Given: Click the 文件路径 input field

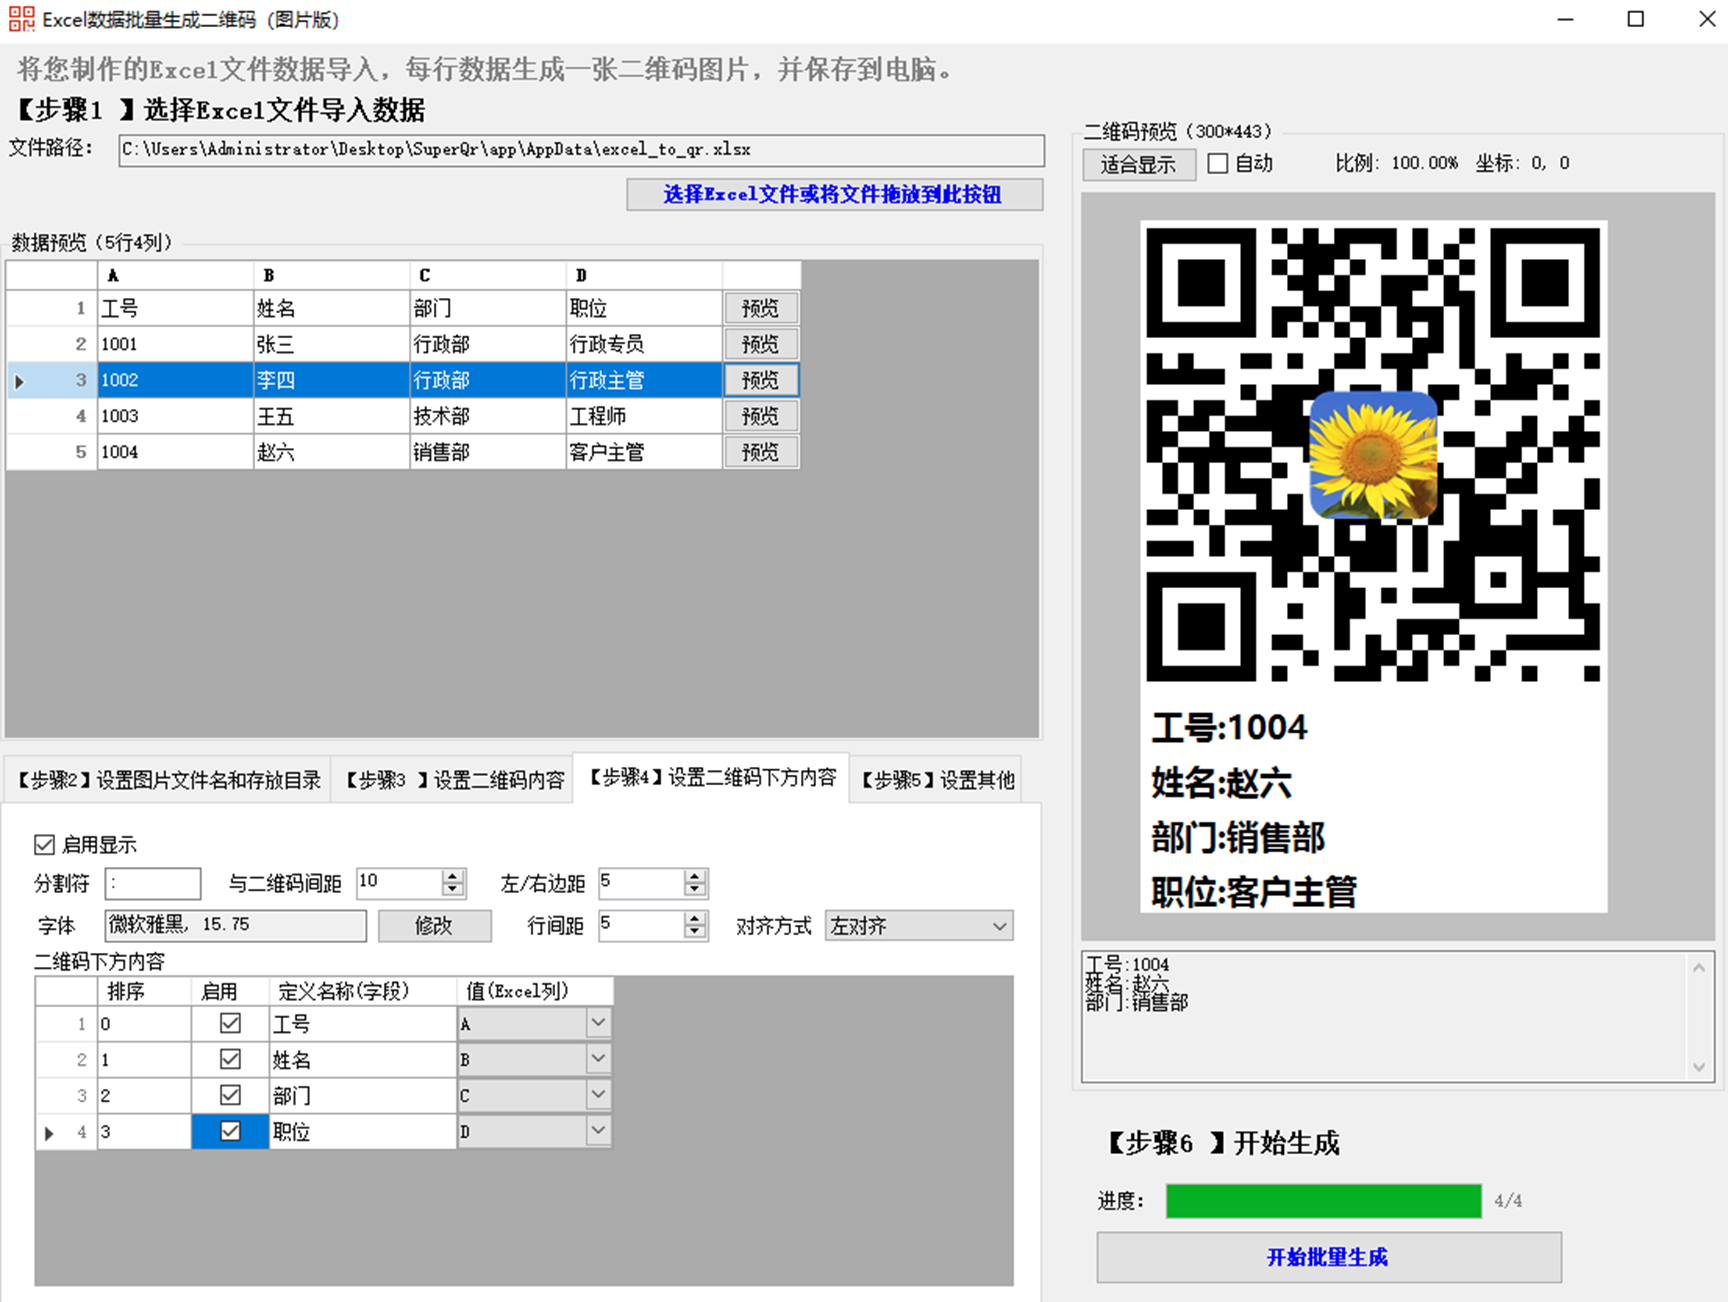Looking at the screenshot, I should tap(581, 150).
